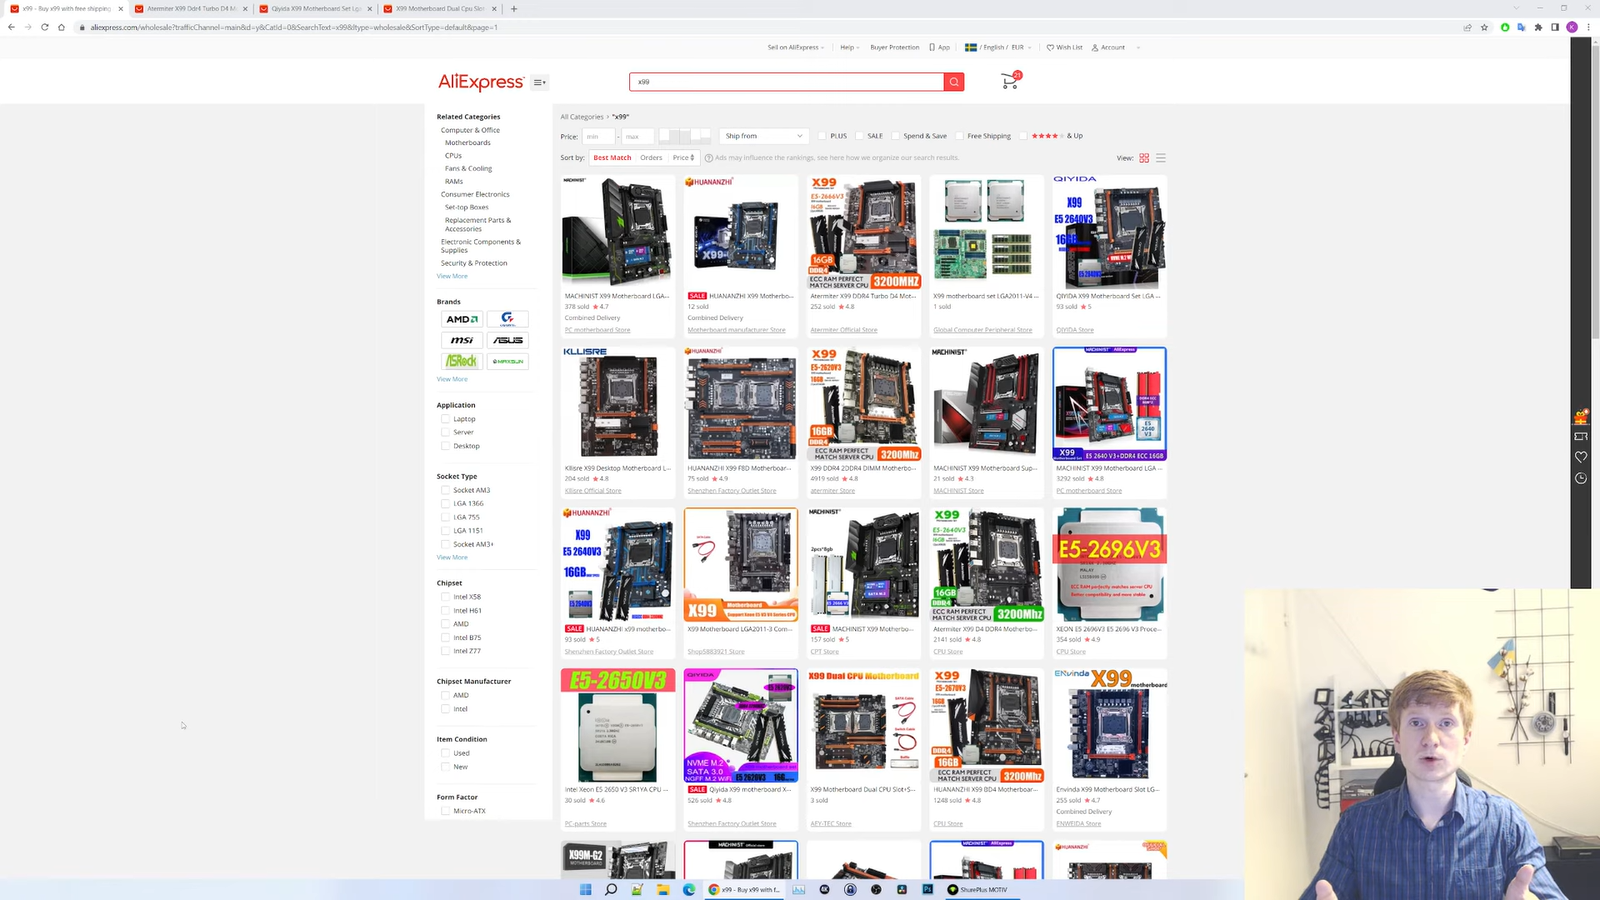Click the search box containing x99
The width and height of the screenshot is (1600, 900).
coord(786,82)
